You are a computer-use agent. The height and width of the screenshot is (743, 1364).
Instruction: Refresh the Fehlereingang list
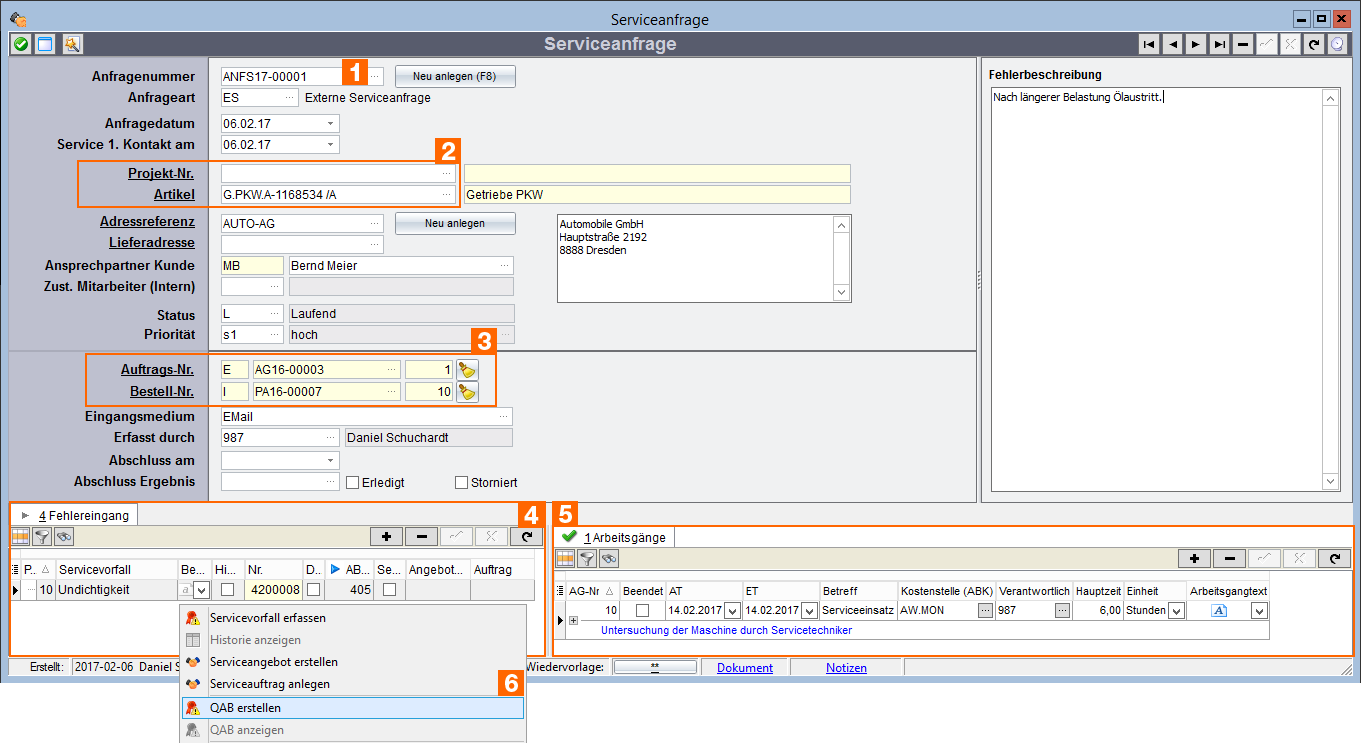[526, 537]
